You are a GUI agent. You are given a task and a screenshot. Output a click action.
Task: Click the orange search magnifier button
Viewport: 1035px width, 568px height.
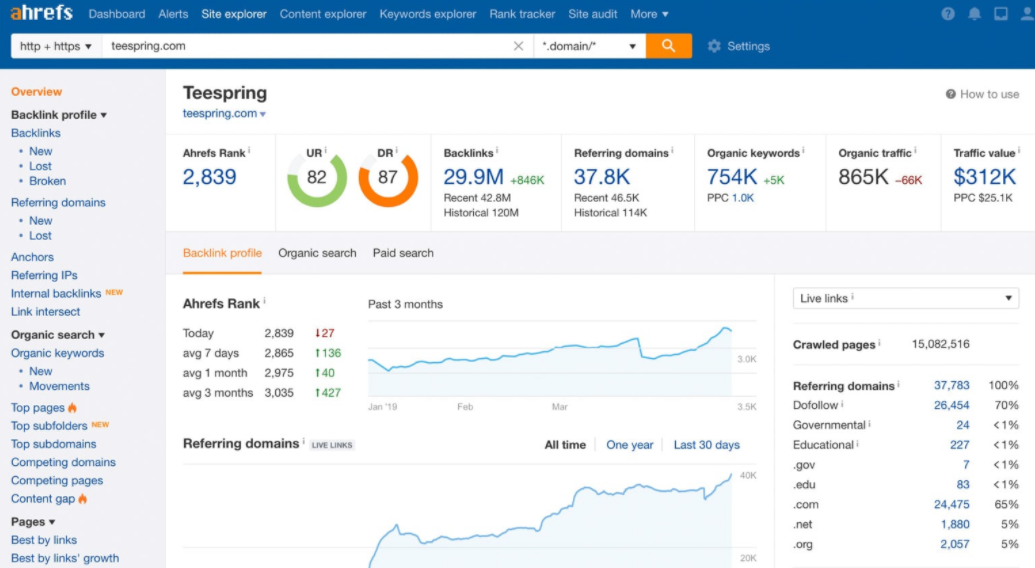tap(669, 46)
